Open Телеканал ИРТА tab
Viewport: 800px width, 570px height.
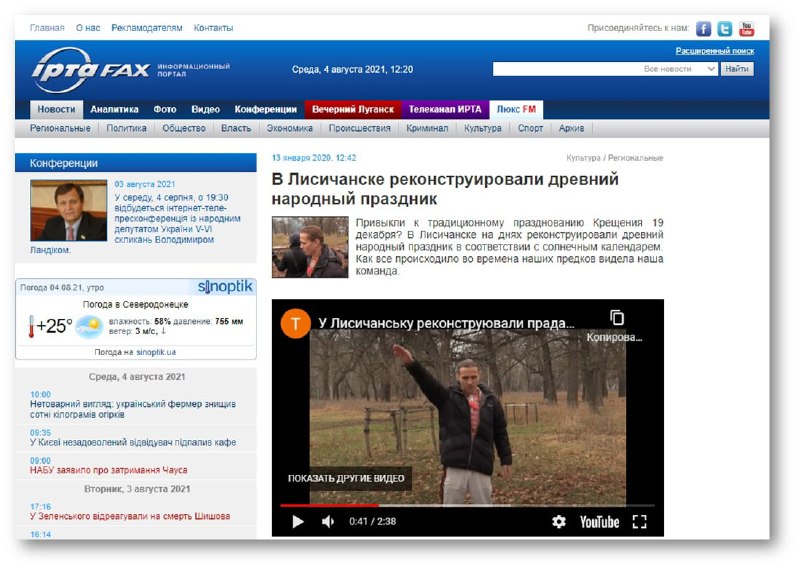(x=445, y=110)
